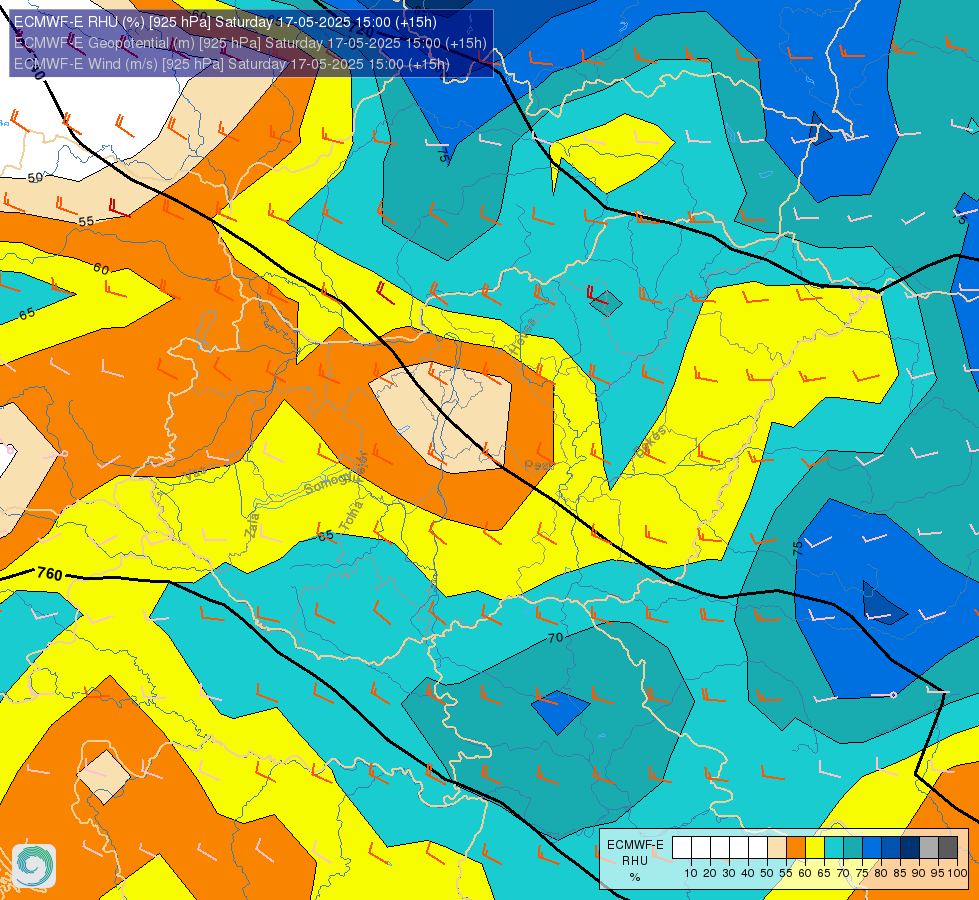Pick the yellow 60–65 legend swatch
The width and height of the screenshot is (979, 900).
pos(815,848)
